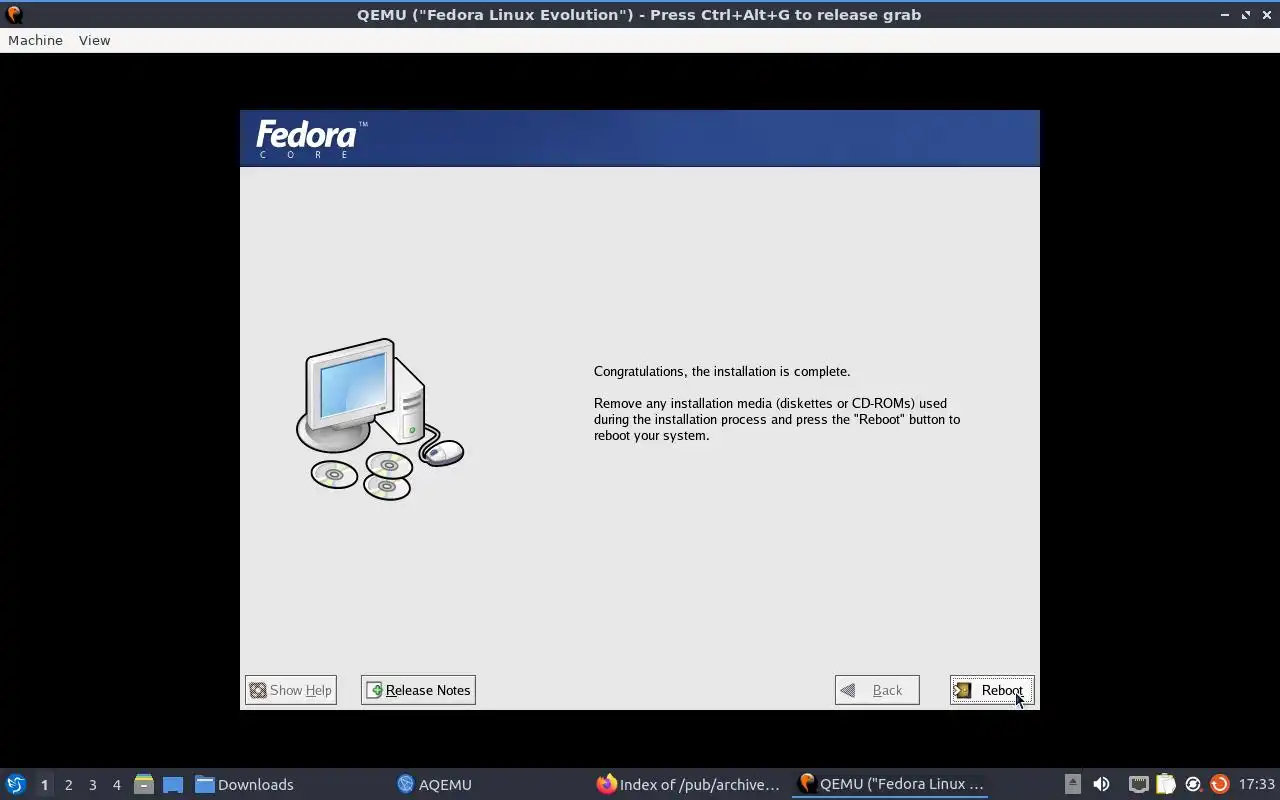1280x800 pixels.
Task: Switch to workspace 2
Action: tap(68, 785)
